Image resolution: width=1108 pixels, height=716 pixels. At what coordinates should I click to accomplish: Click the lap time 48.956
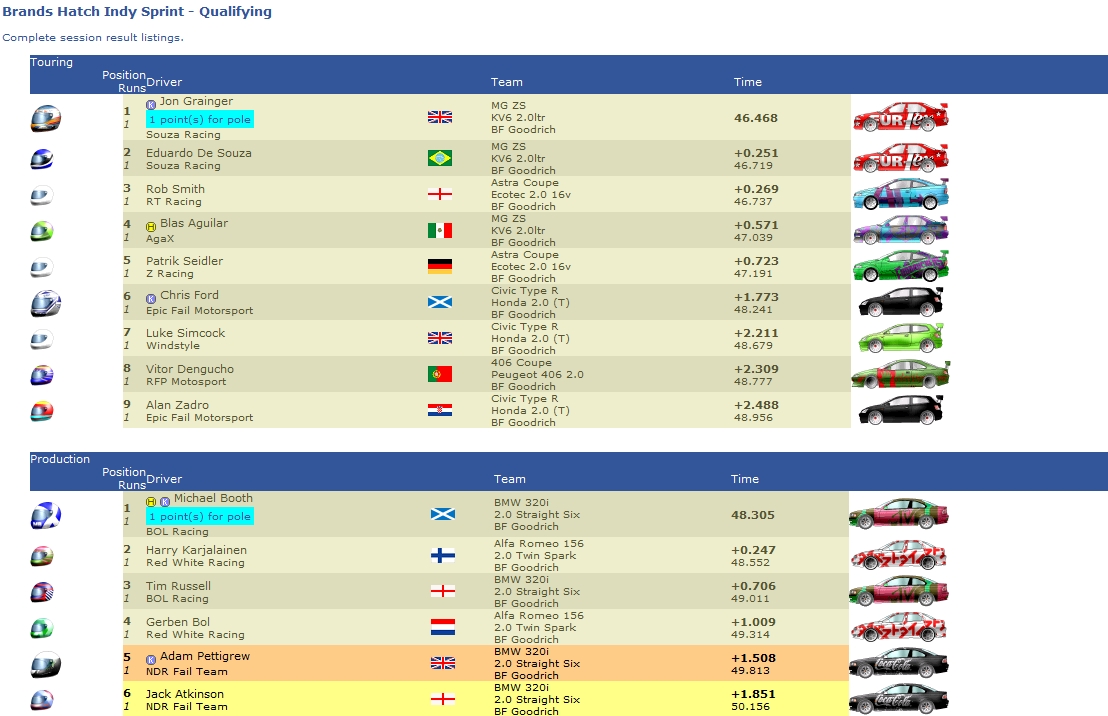point(753,418)
